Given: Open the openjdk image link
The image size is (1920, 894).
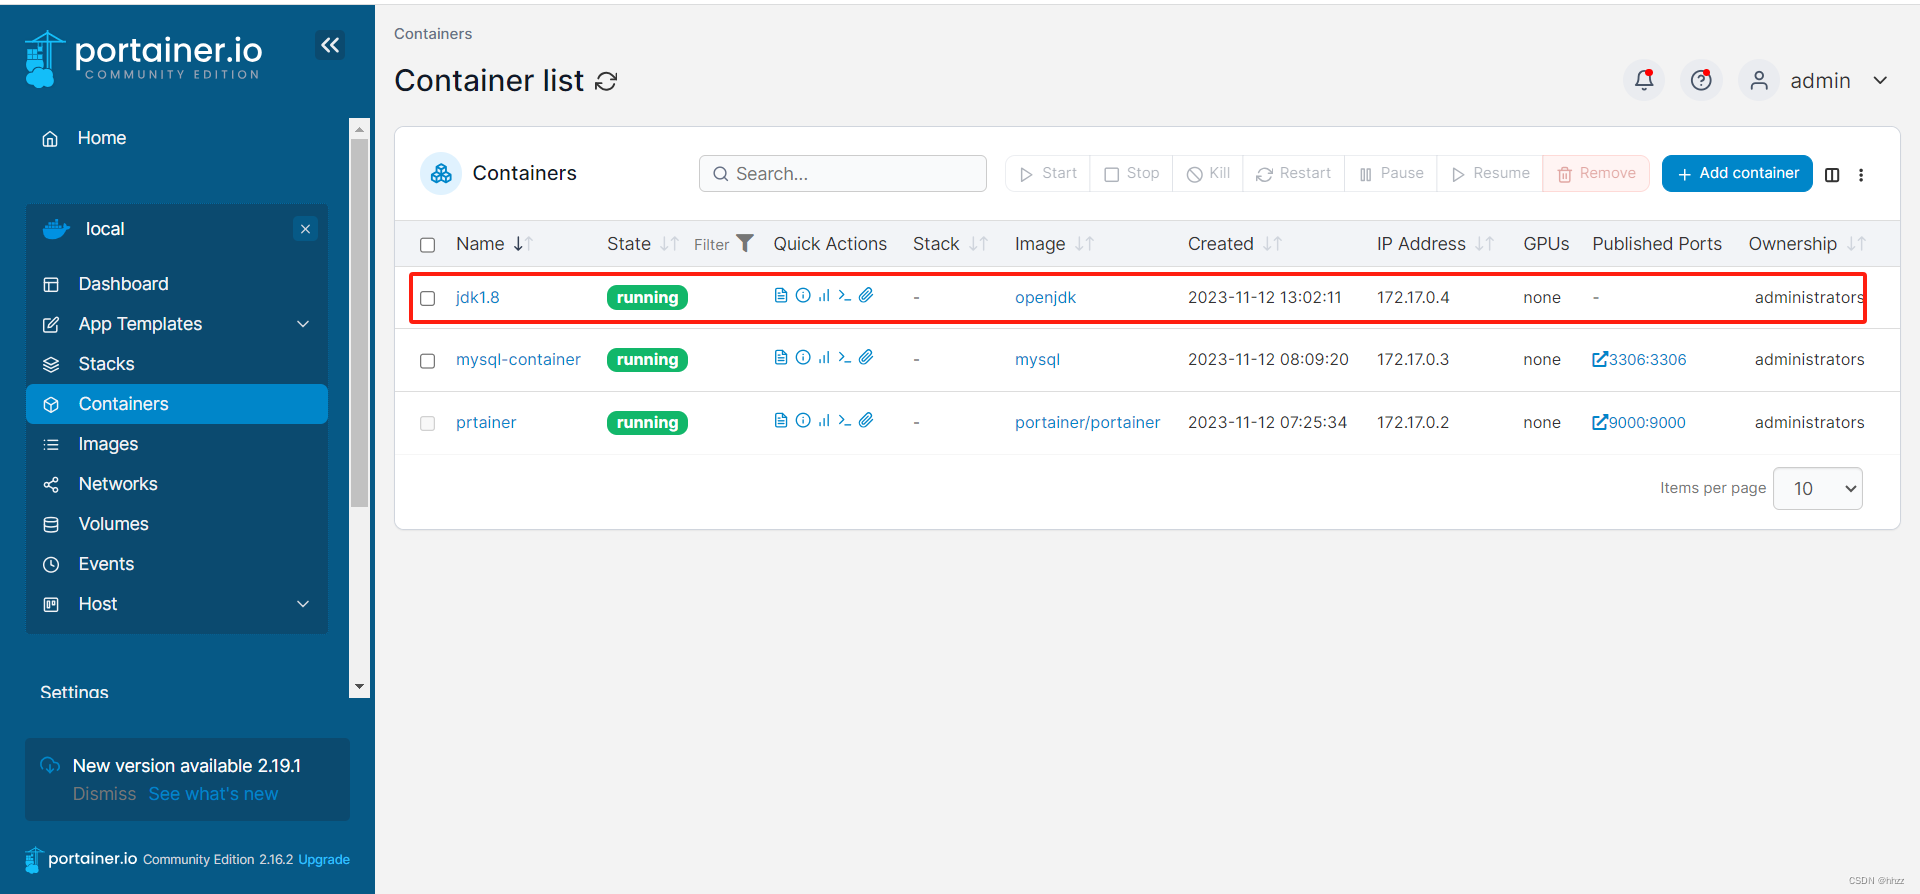Looking at the screenshot, I should tap(1045, 297).
